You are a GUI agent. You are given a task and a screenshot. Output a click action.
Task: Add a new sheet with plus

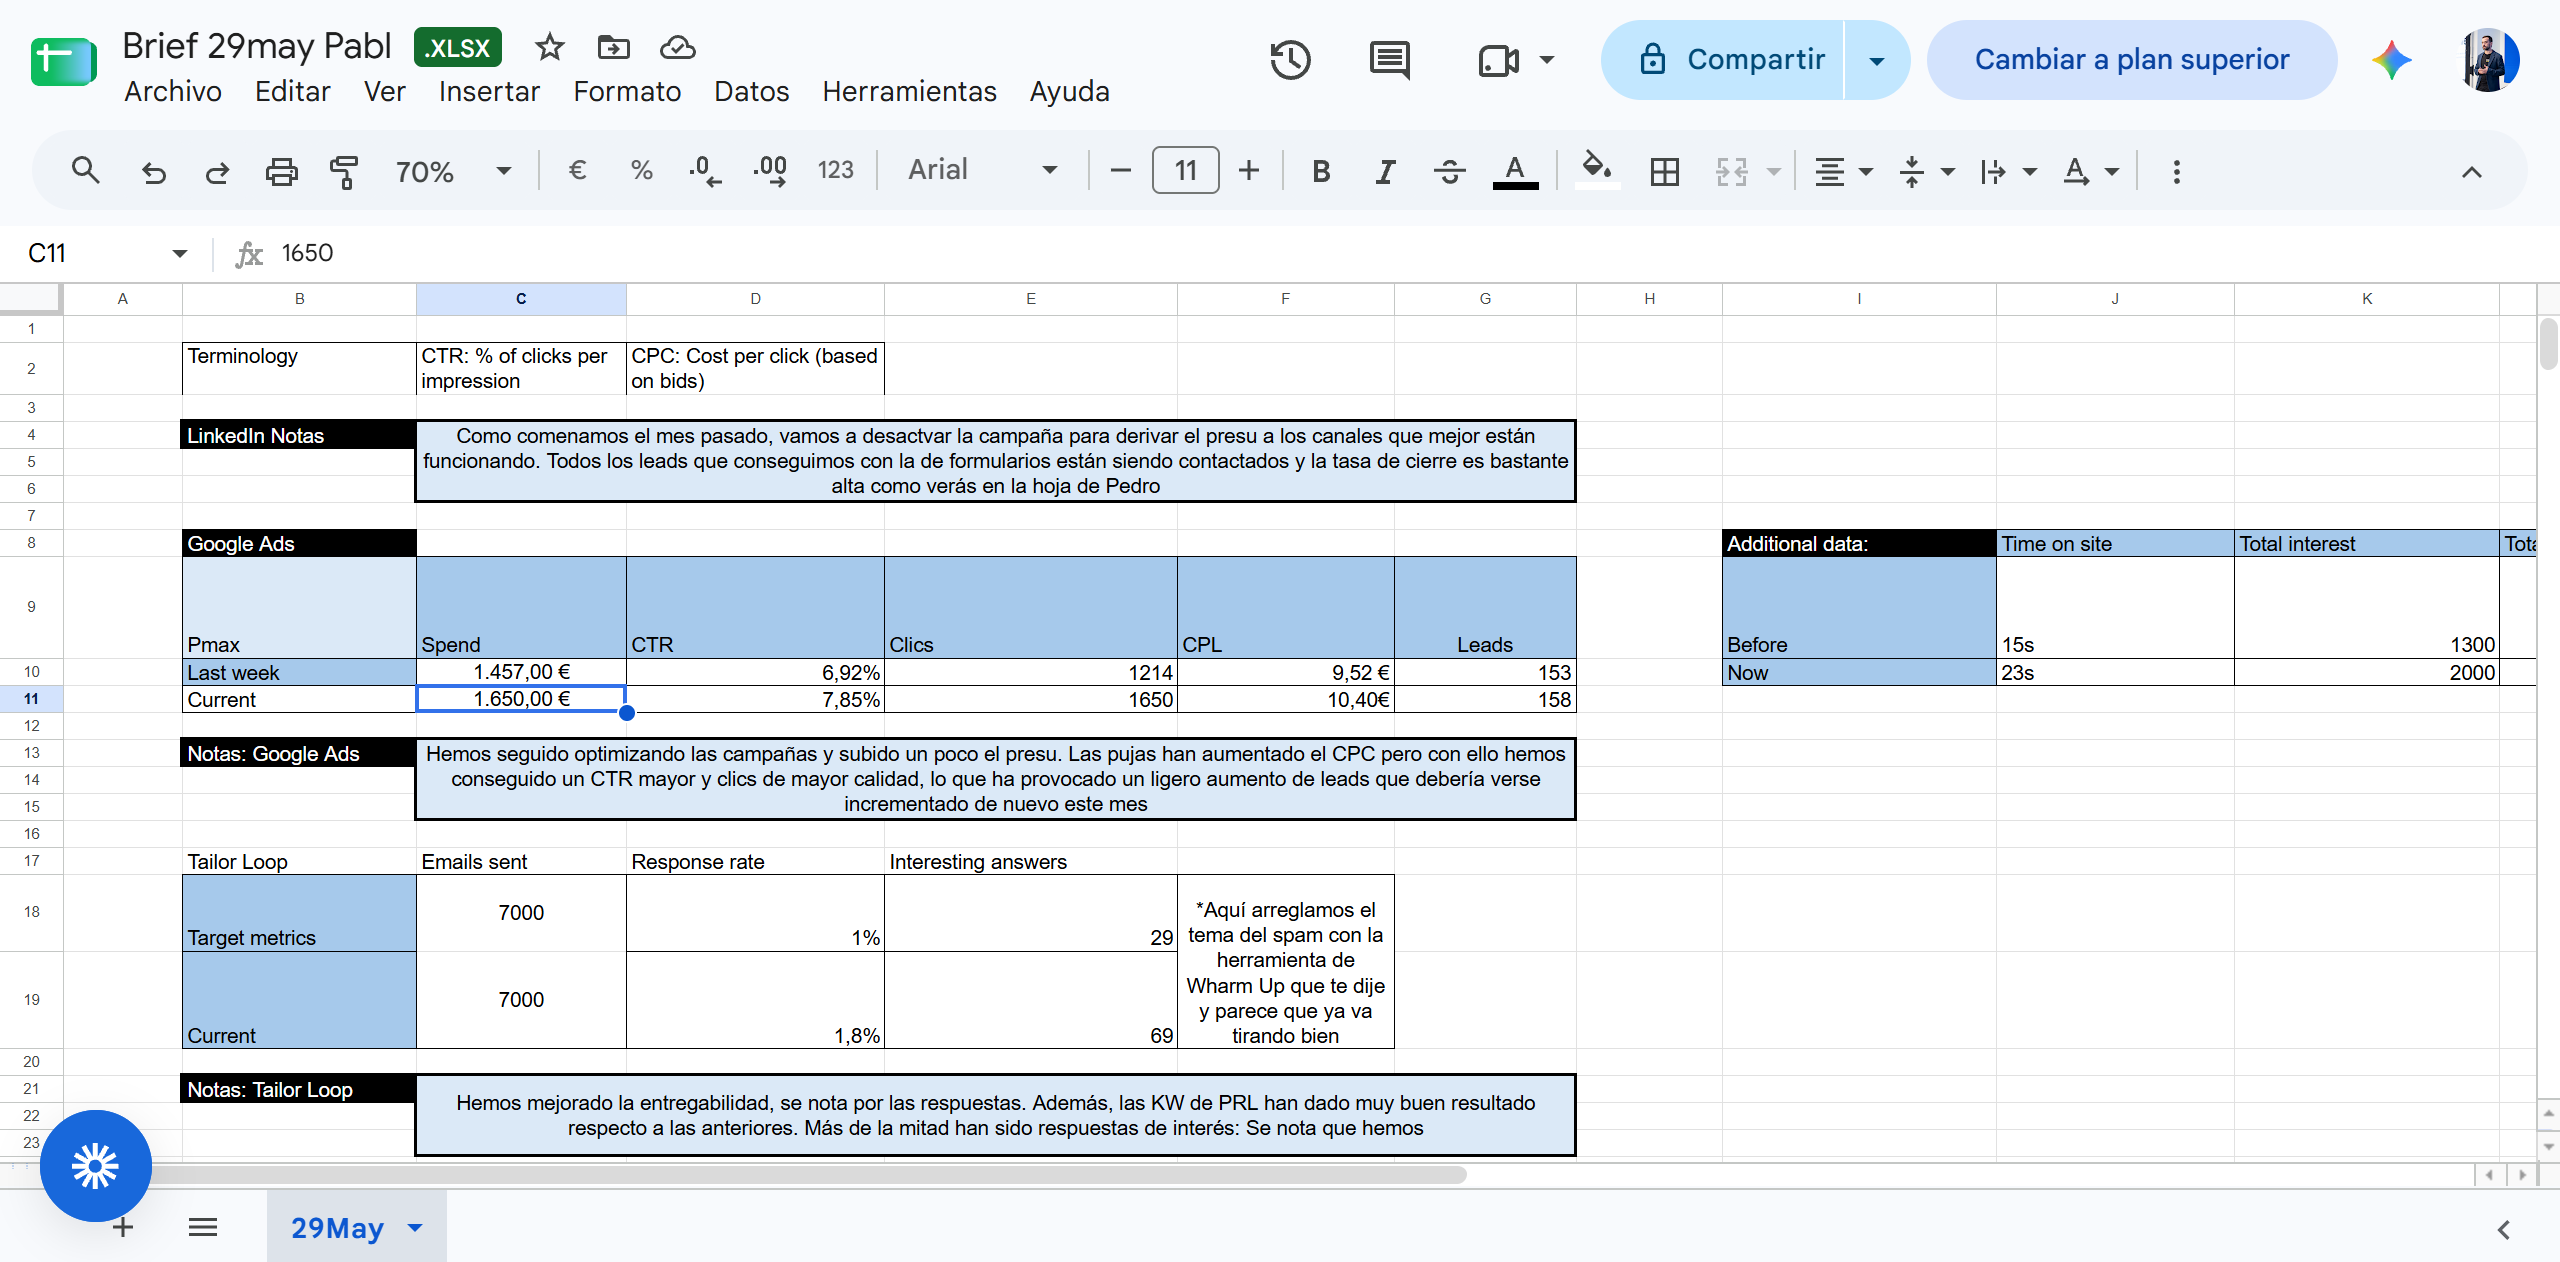(x=123, y=1228)
